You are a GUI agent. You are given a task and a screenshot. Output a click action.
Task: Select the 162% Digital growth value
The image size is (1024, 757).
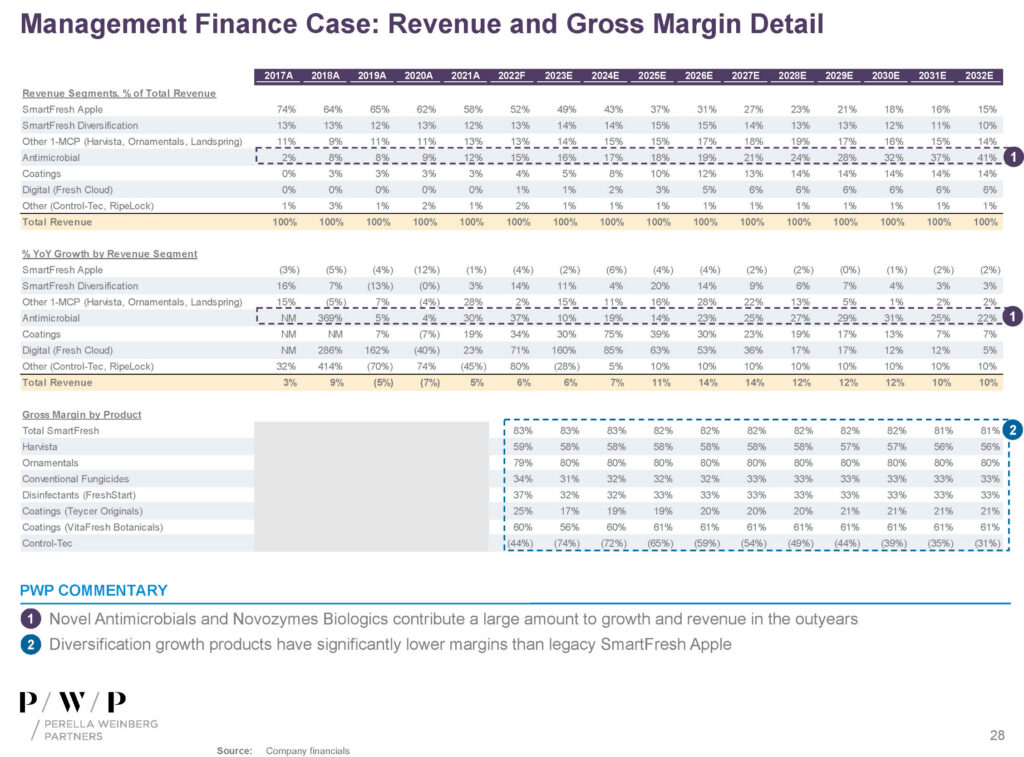click(377, 351)
